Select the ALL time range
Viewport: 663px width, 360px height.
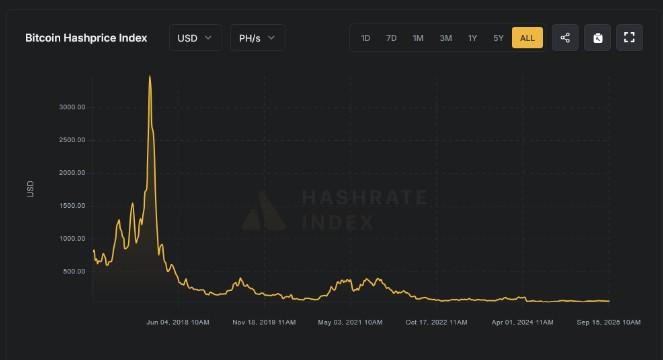[x=527, y=38]
